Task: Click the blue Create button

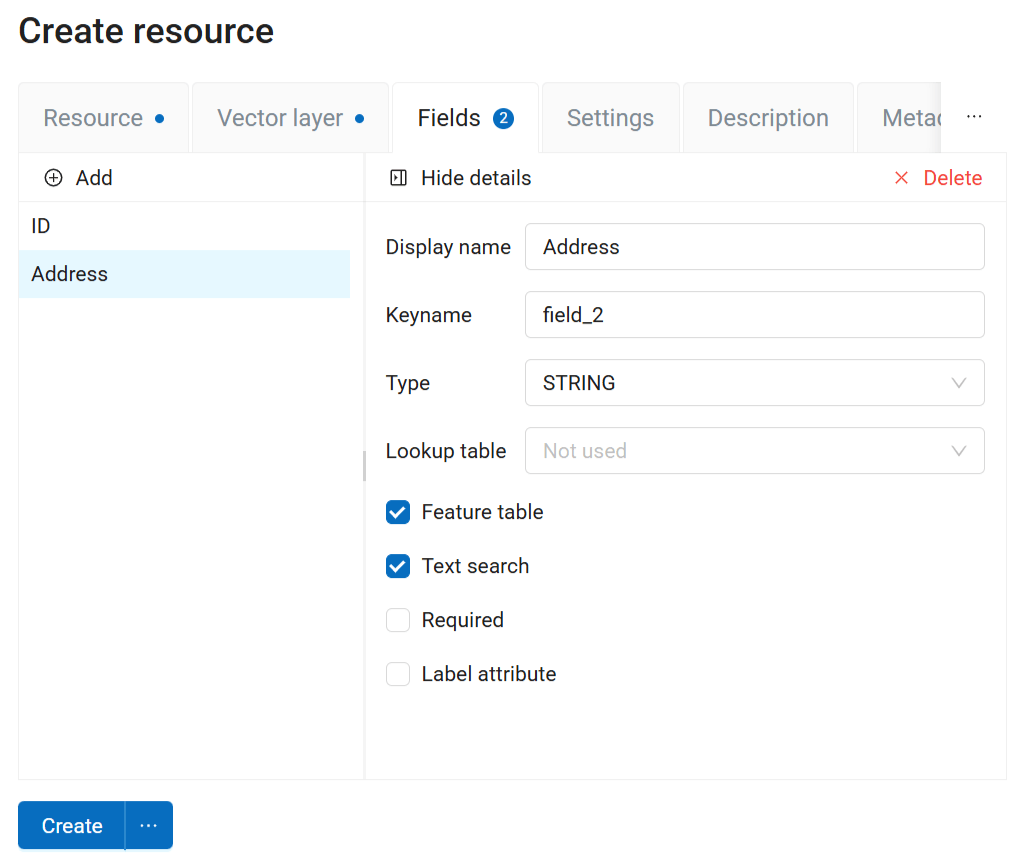Action: [72, 825]
